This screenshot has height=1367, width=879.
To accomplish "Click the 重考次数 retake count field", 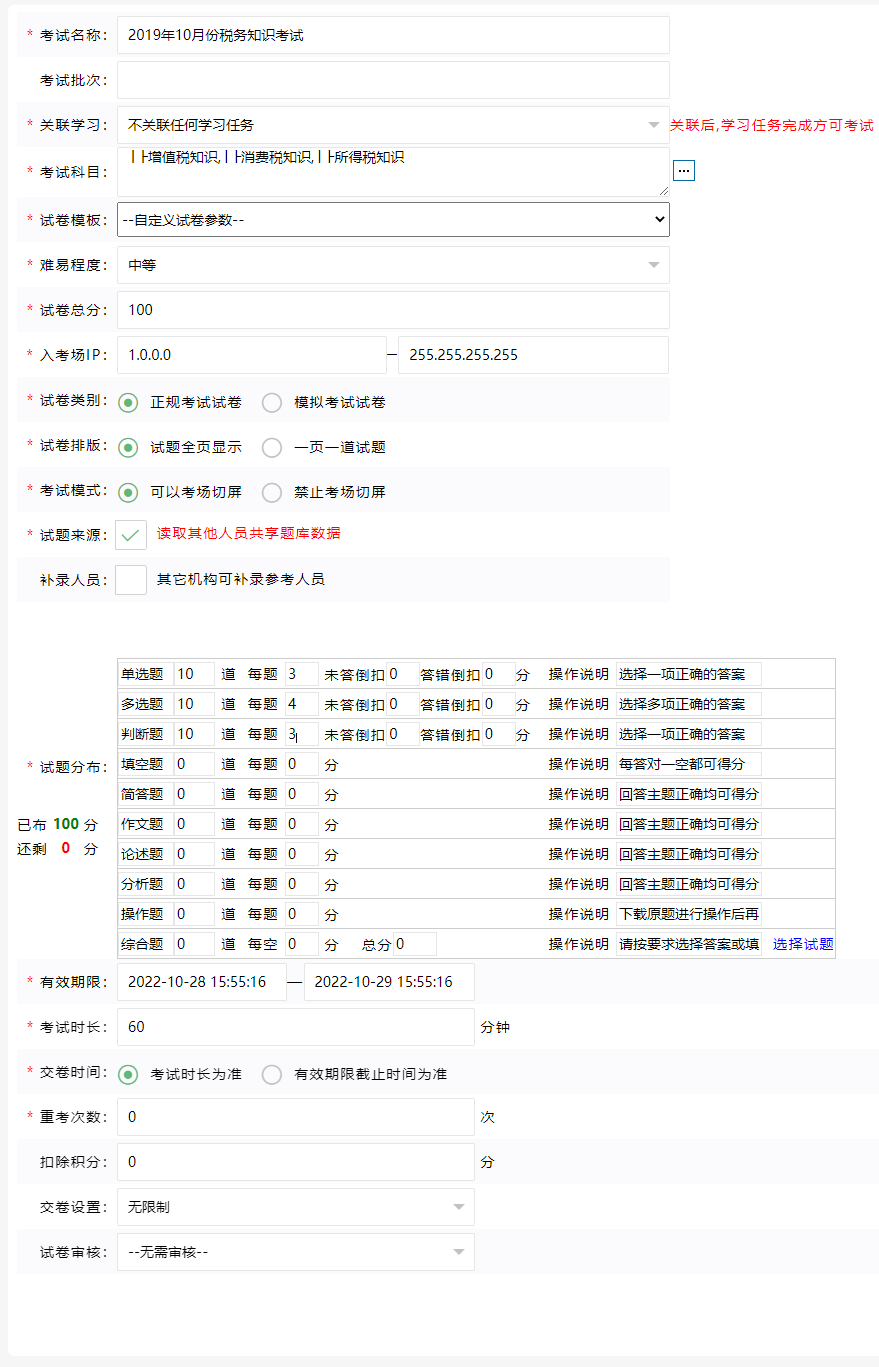I will coord(296,1117).
